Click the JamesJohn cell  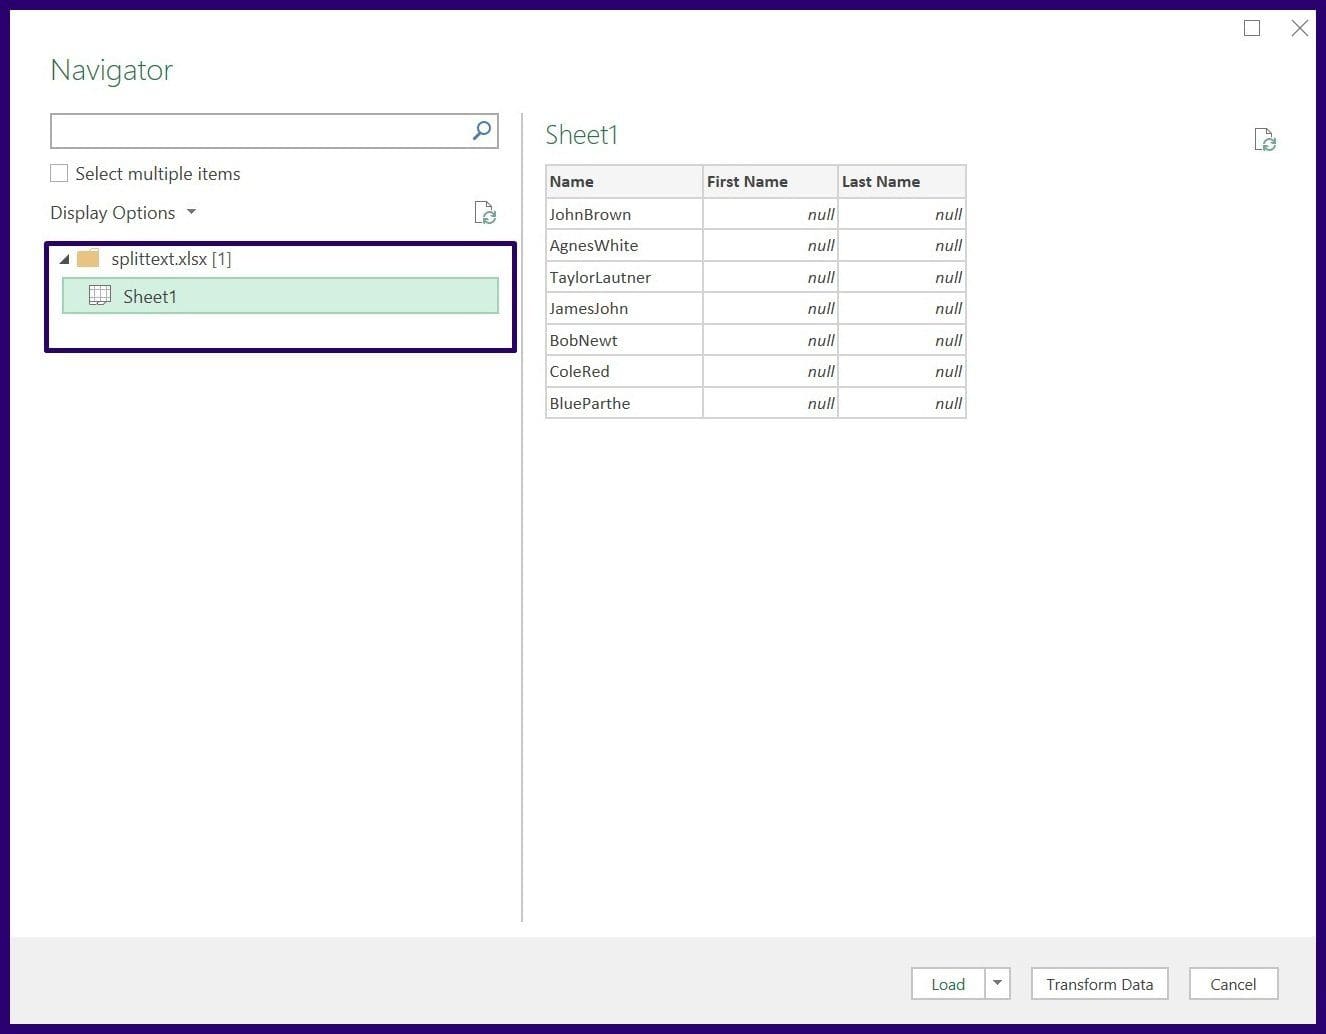click(x=624, y=308)
